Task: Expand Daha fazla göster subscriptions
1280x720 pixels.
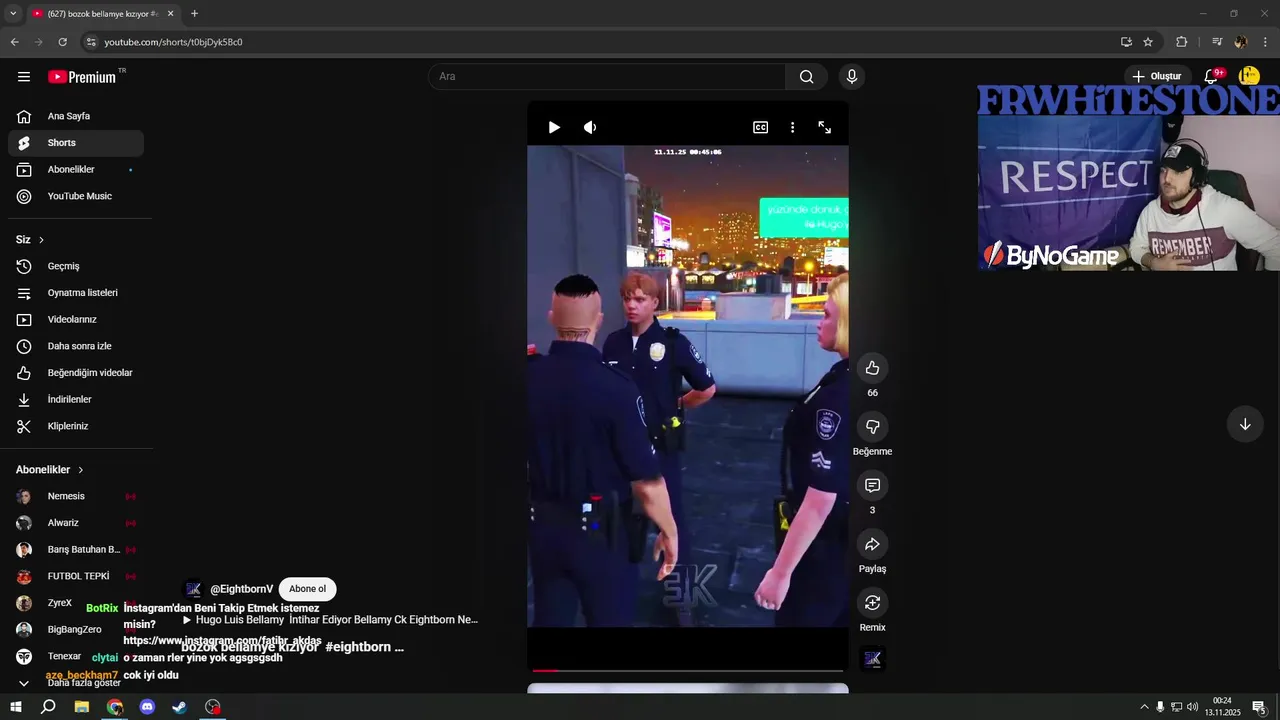Action: click(76, 683)
